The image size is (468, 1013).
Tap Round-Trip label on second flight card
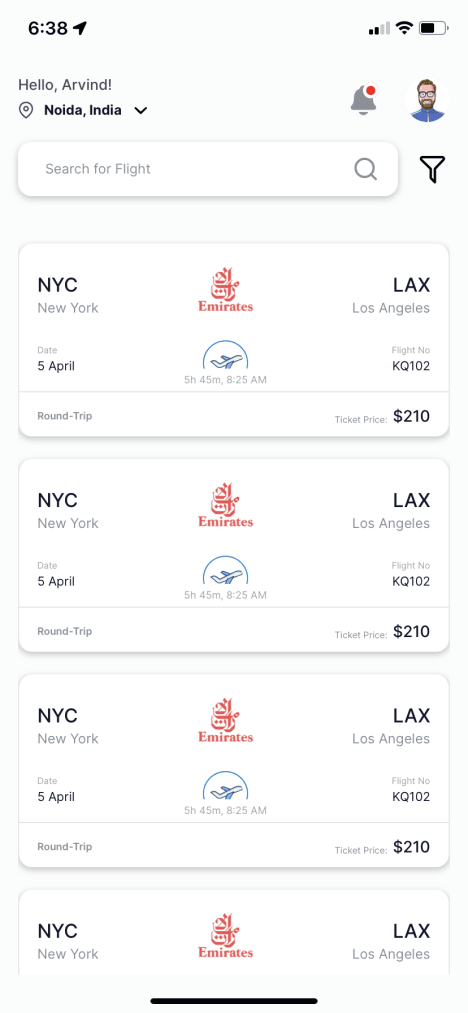[65, 631]
